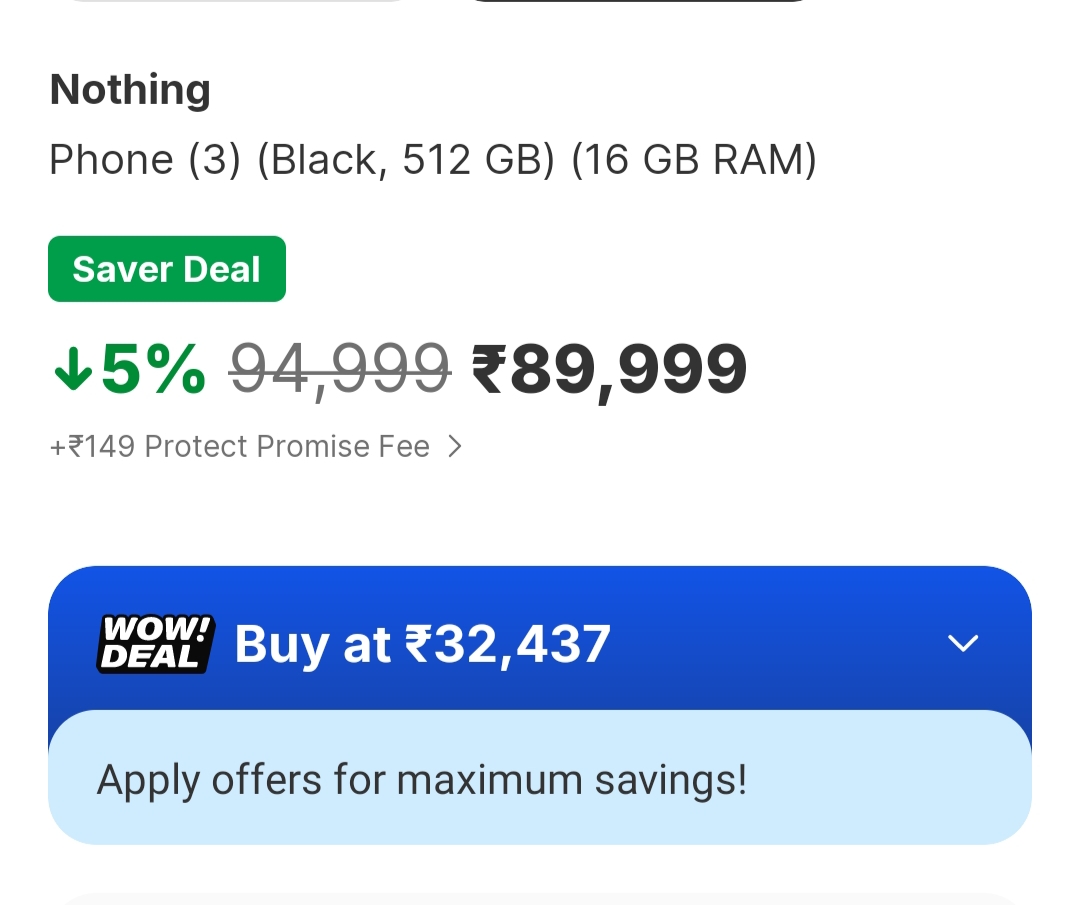The height and width of the screenshot is (905, 1080).
Task: Click the 5% discount percentage
Action: 153,369
